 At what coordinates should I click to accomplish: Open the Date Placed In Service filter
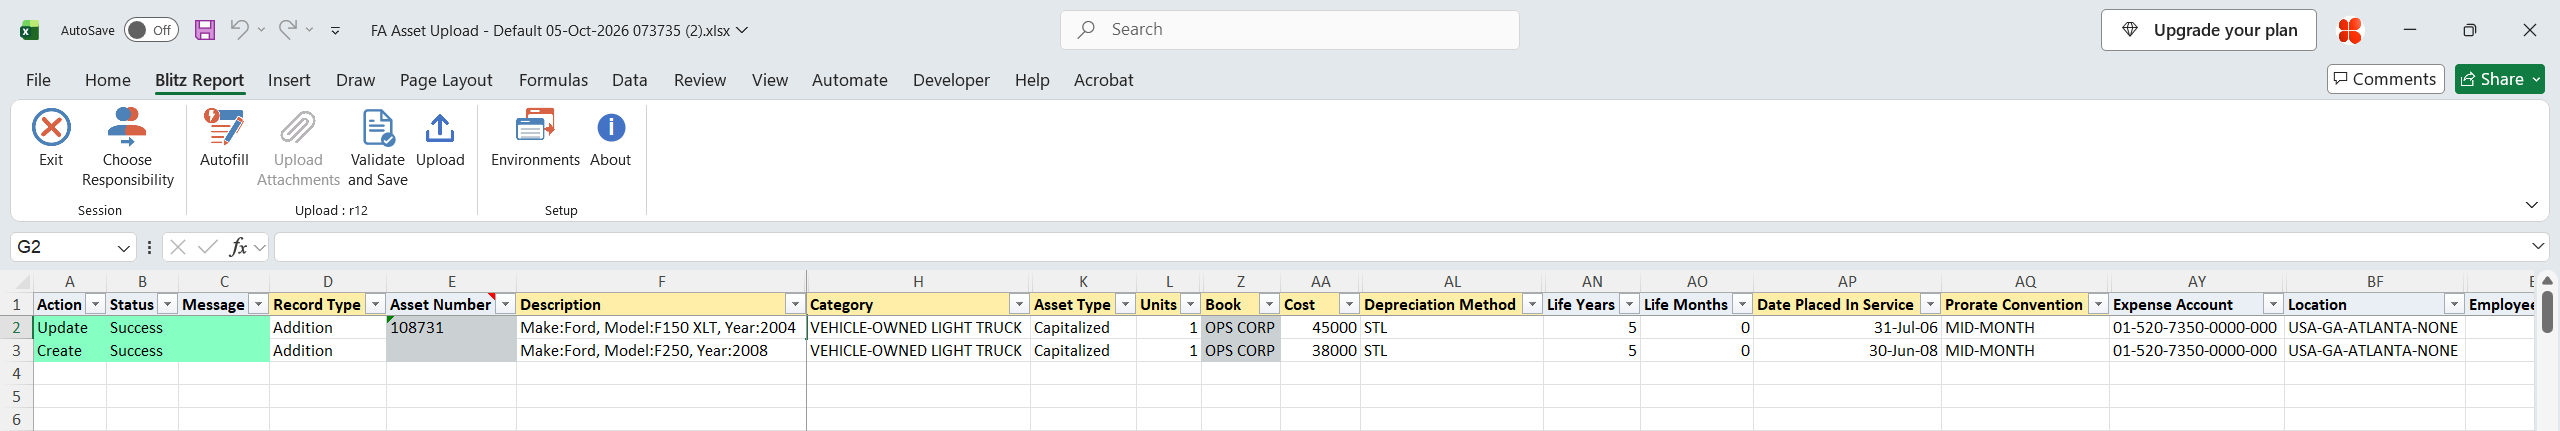click(x=1930, y=304)
